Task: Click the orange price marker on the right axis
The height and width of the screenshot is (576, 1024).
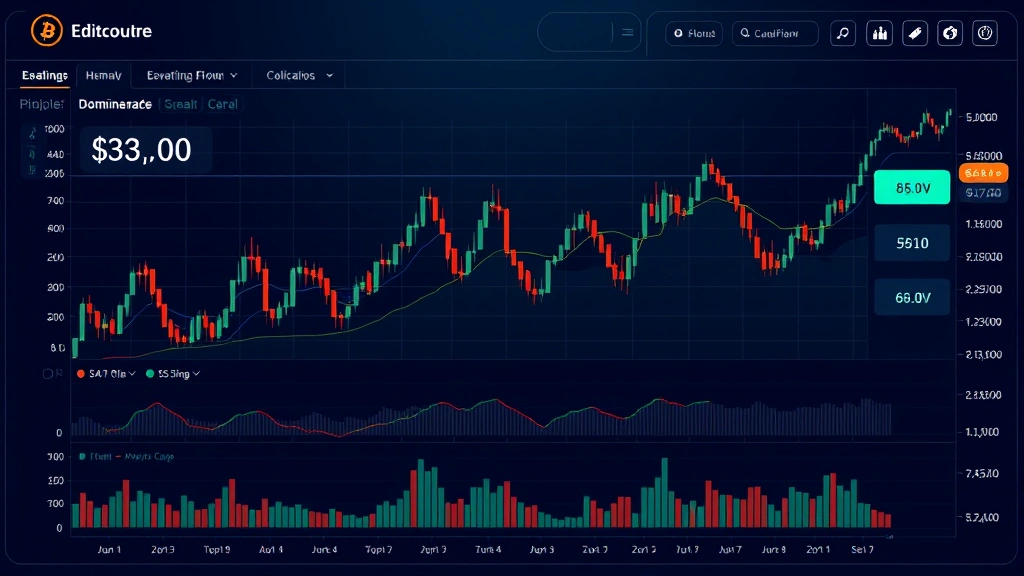Action: coord(983,172)
